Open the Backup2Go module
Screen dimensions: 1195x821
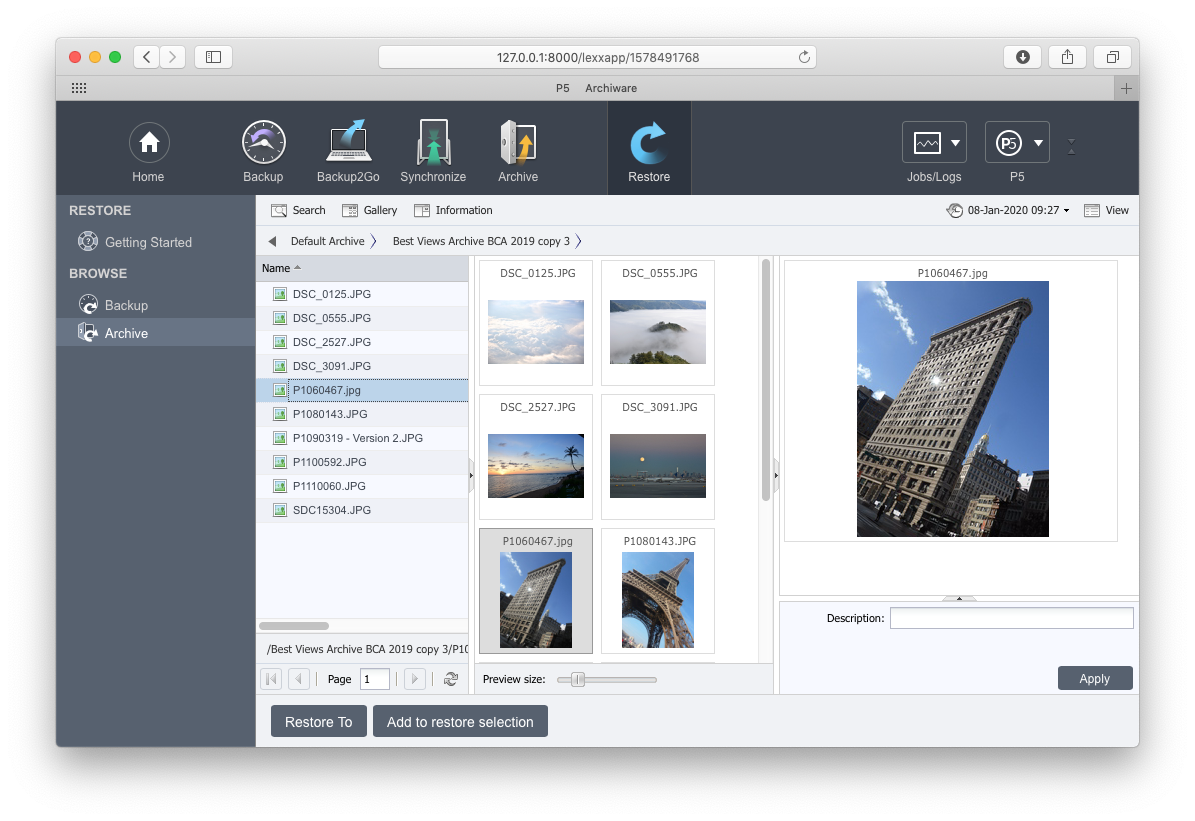[x=348, y=143]
